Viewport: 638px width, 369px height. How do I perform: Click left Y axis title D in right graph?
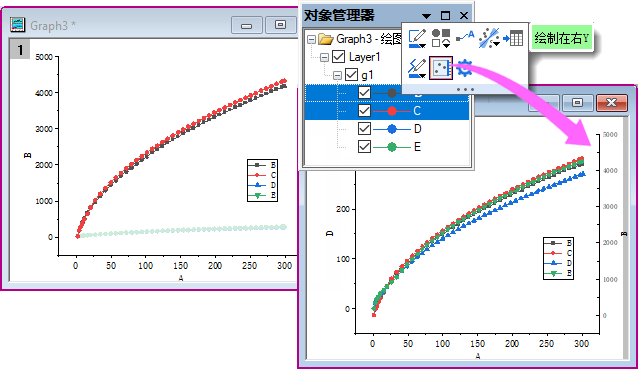pos(330,234)
